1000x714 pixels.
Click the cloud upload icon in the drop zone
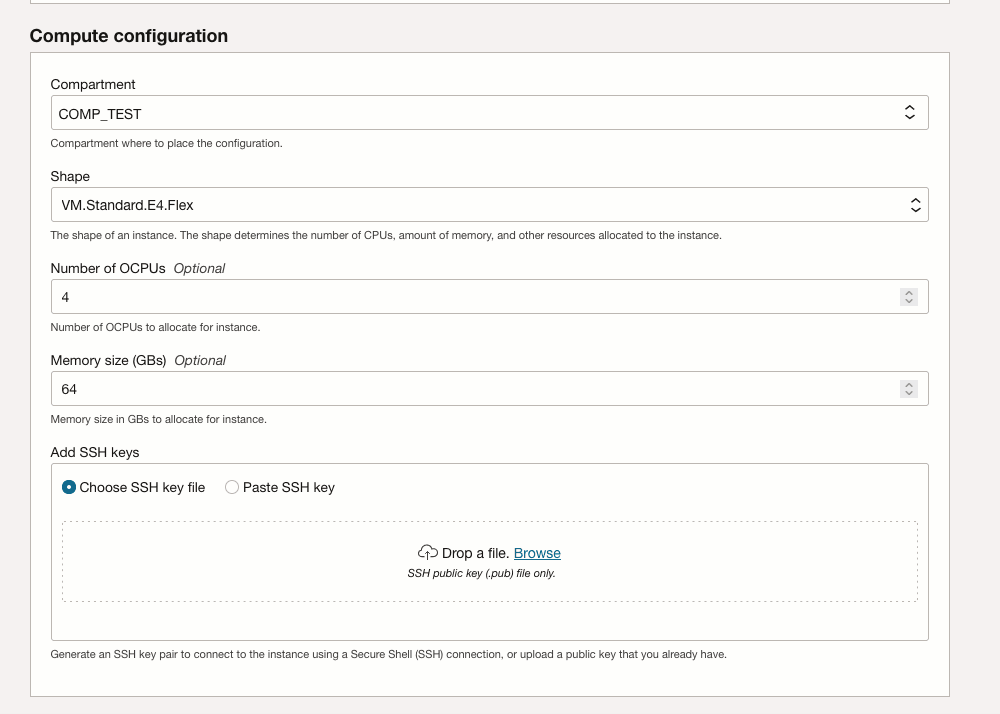(x=427, y=552)
